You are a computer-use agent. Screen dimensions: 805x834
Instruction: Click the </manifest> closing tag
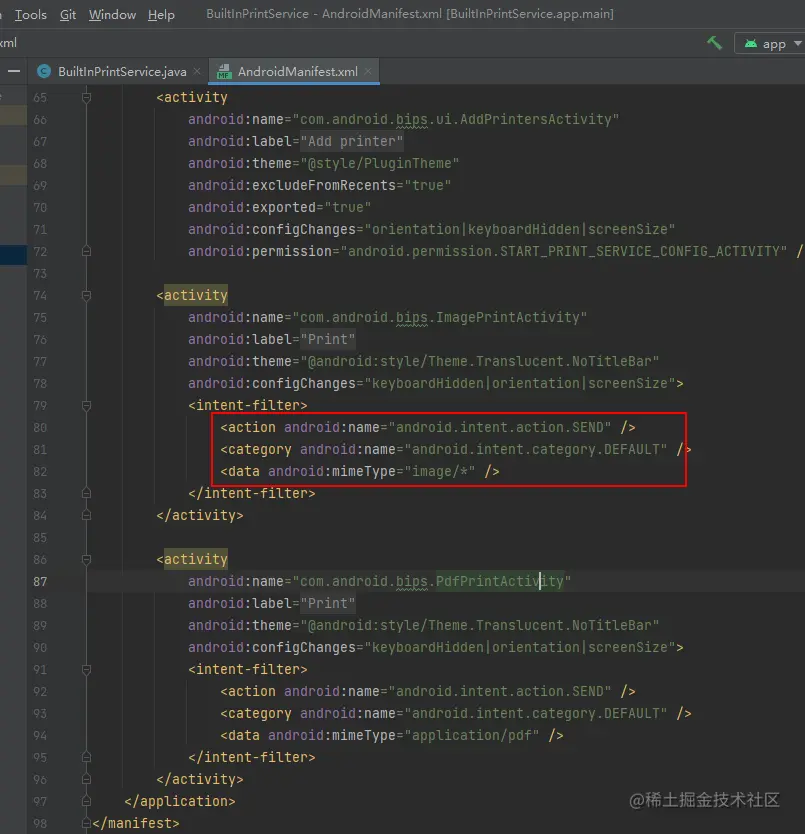tap(136, 823)
